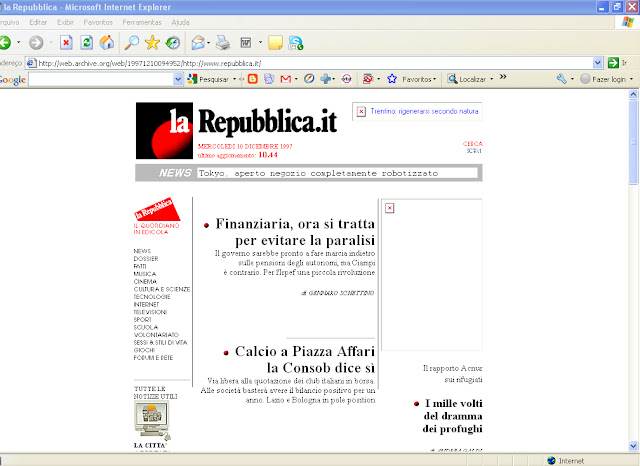This screenshot has height=466, width=640.
Task: Click the address bar URL field
Action: (x=313, y=63)
